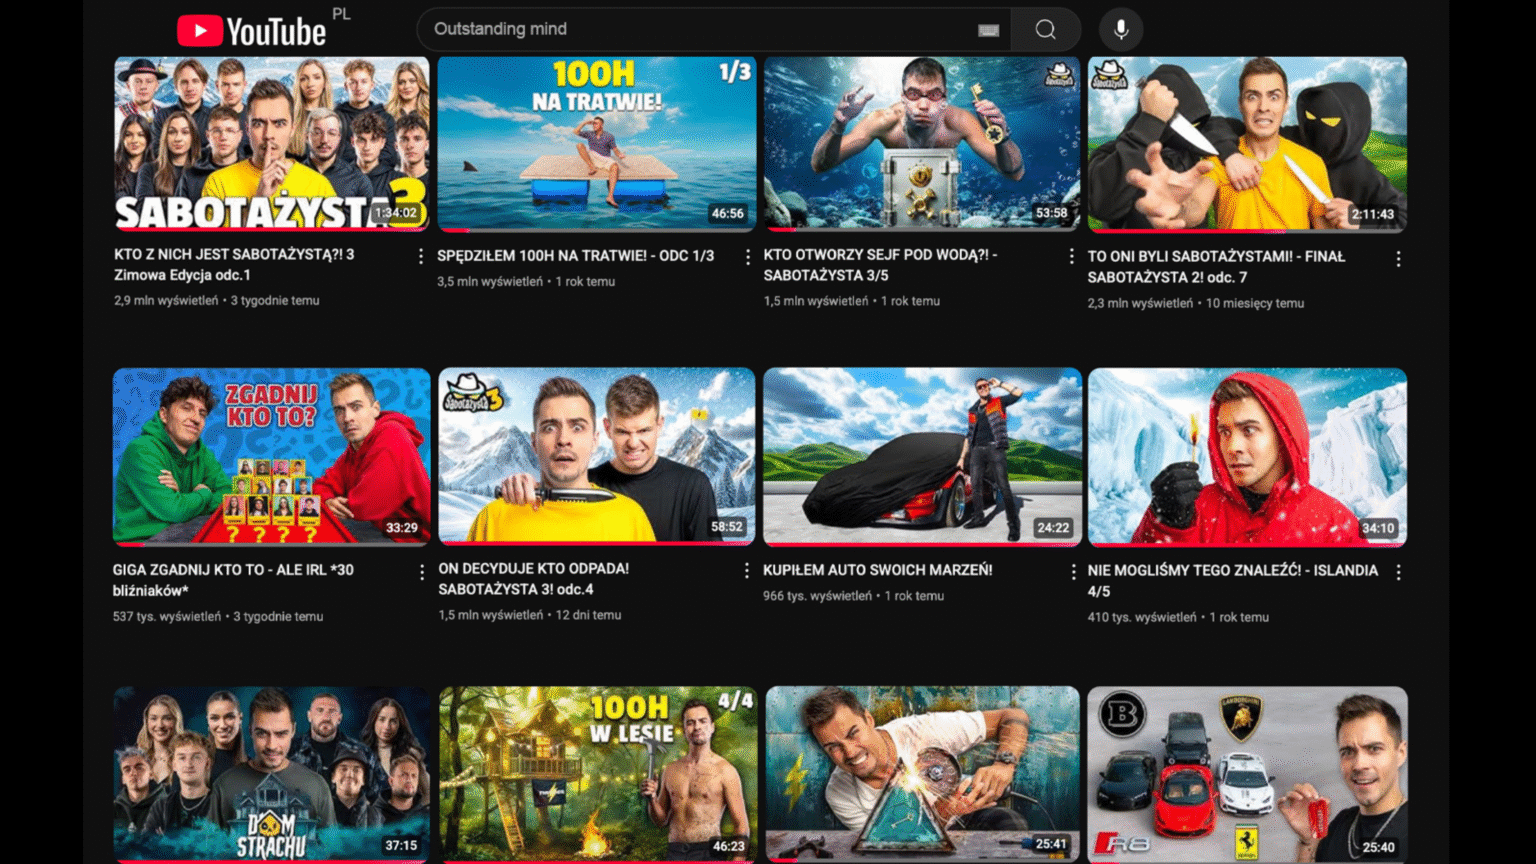Image resolution: width=1536 pixels, height=864 pixels.
Task: Open title link KUPIŁEM AUTO SWOICH MARZEŃ
Action: click(x=877, y=570)
